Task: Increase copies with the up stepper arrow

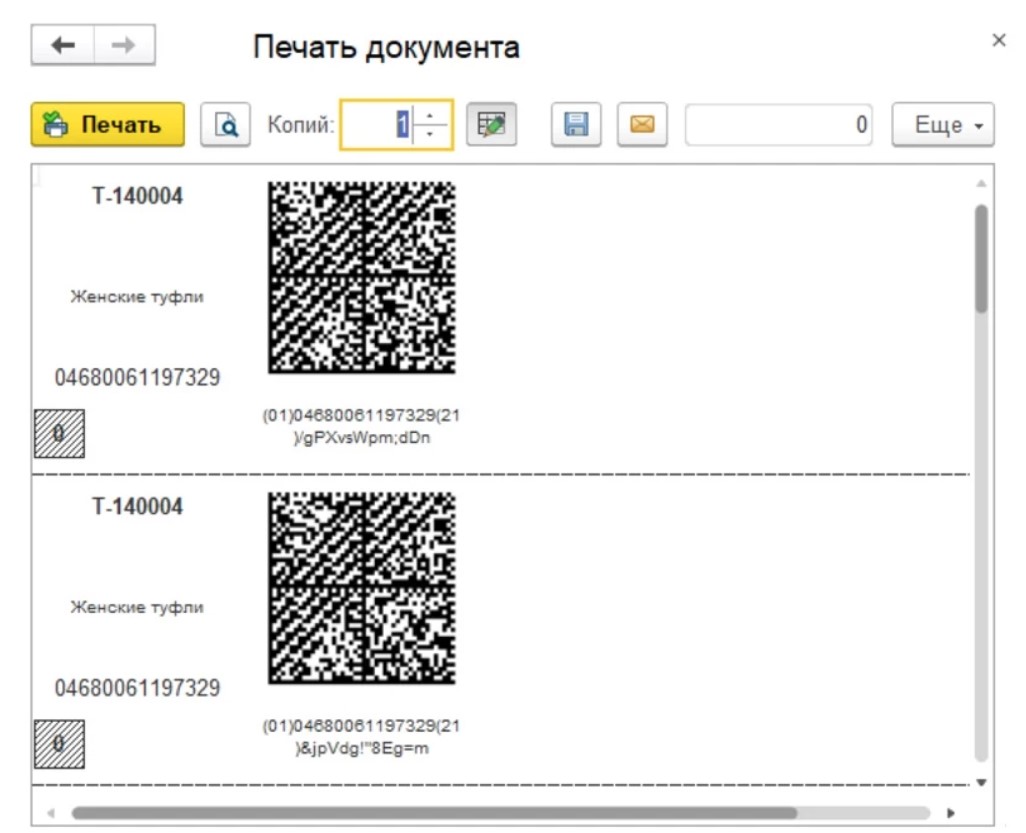Action: pos(431,116)
